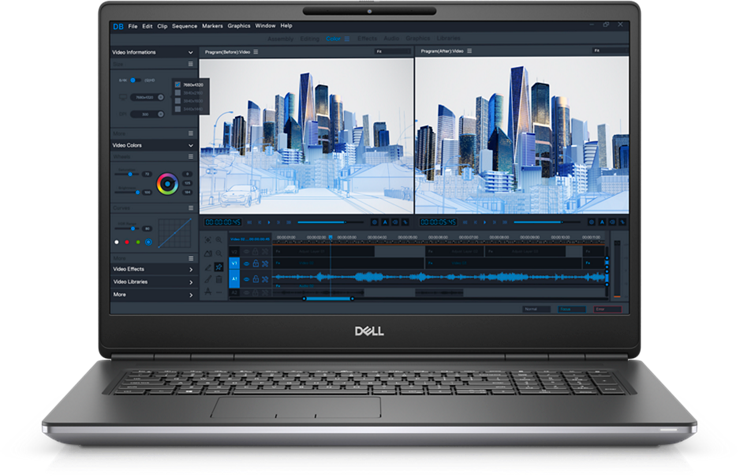
Task: Click the HDR Range slider handle
Action: click(133, 228)
